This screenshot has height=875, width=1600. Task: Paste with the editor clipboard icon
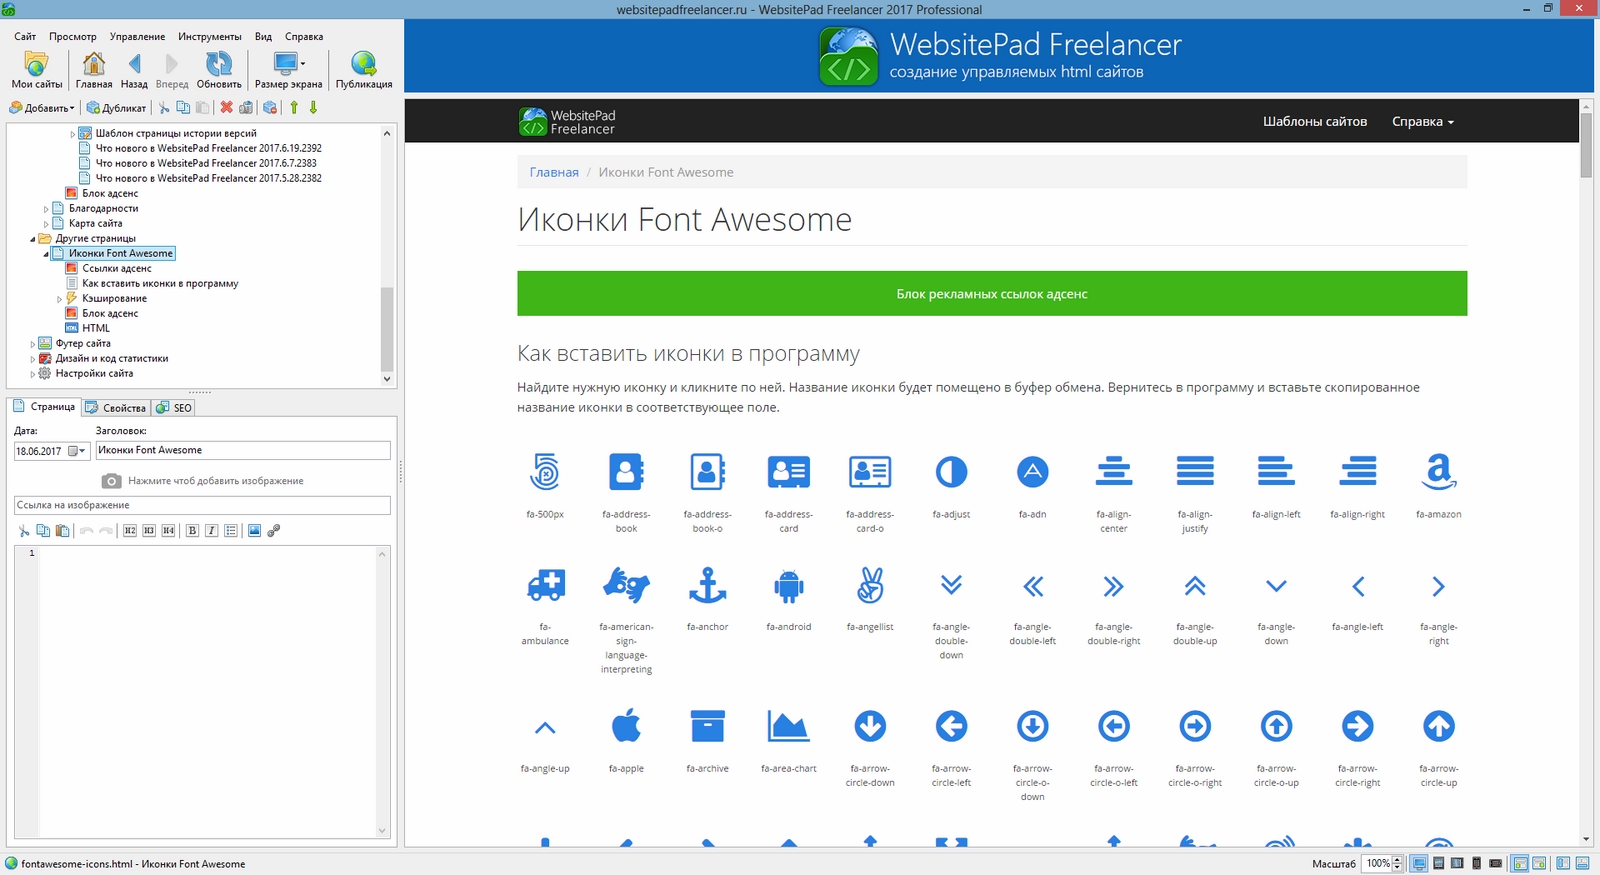(x=62, y=531)
